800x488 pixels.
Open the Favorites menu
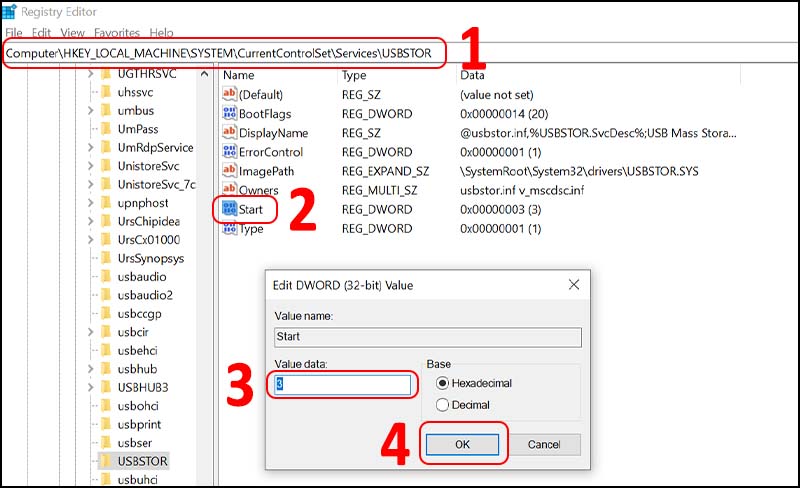click(117, 33)
